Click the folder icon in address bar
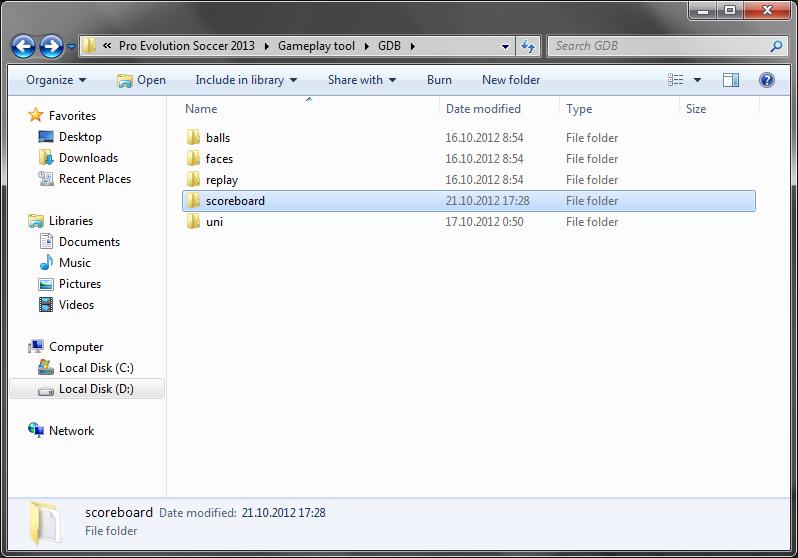The image size is (798, 558). (89, 46)
